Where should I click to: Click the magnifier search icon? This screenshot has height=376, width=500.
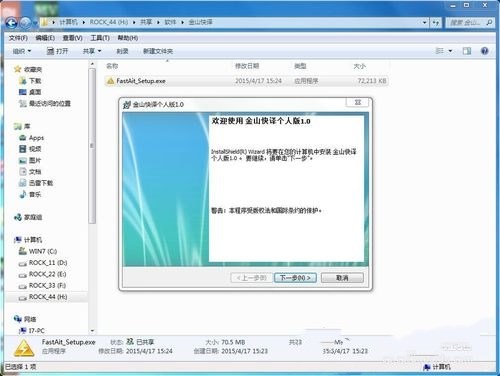[x=489, y=22]
